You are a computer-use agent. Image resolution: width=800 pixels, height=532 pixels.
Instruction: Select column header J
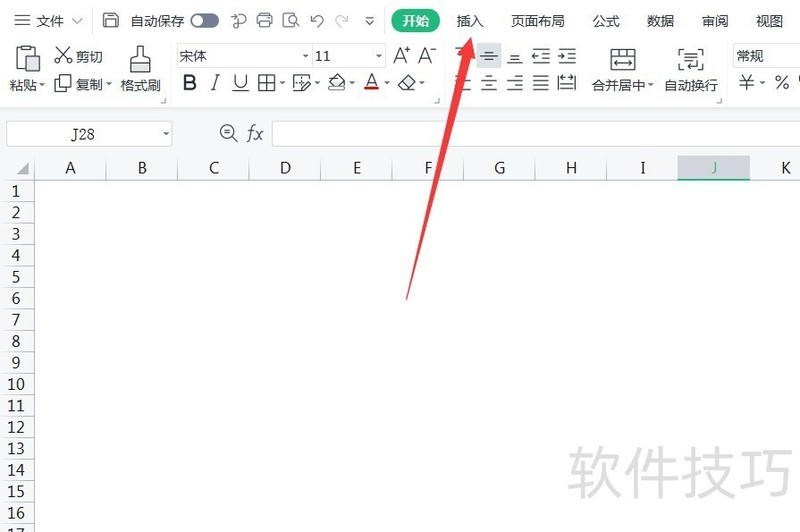click(x=714, y=168)
